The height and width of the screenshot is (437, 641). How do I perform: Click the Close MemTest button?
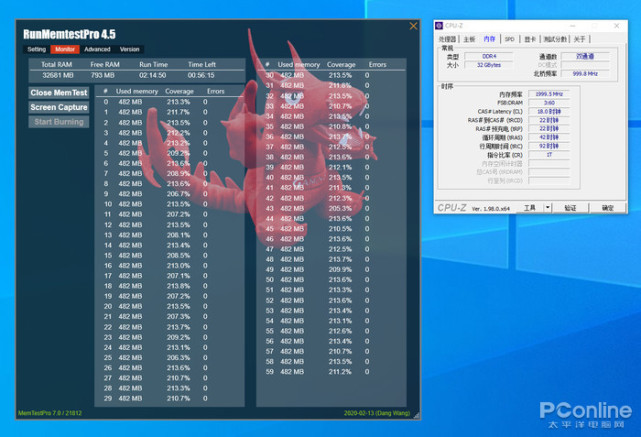point(59,93)
